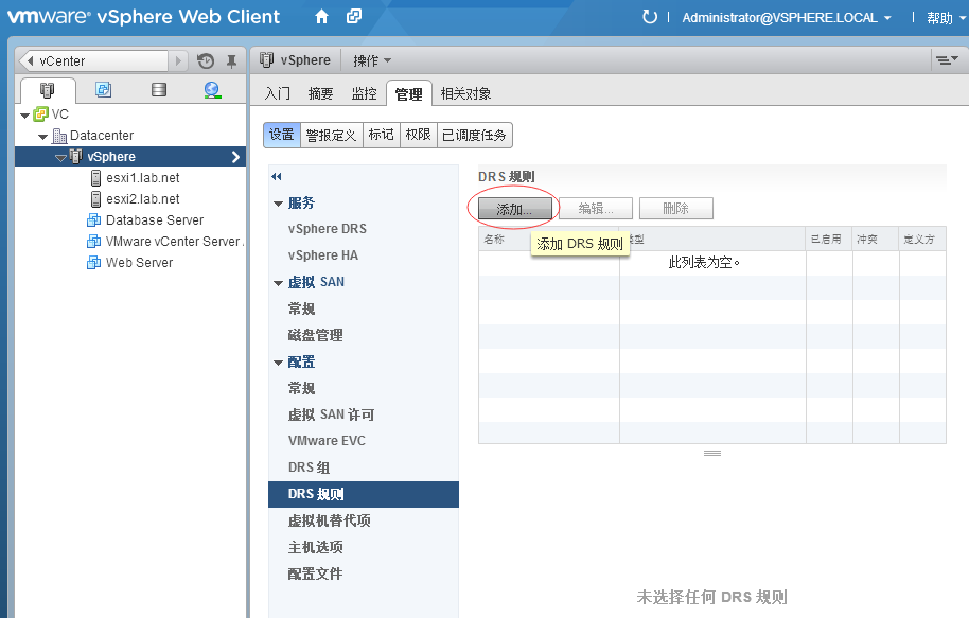Open the 监控 tab

364,94
